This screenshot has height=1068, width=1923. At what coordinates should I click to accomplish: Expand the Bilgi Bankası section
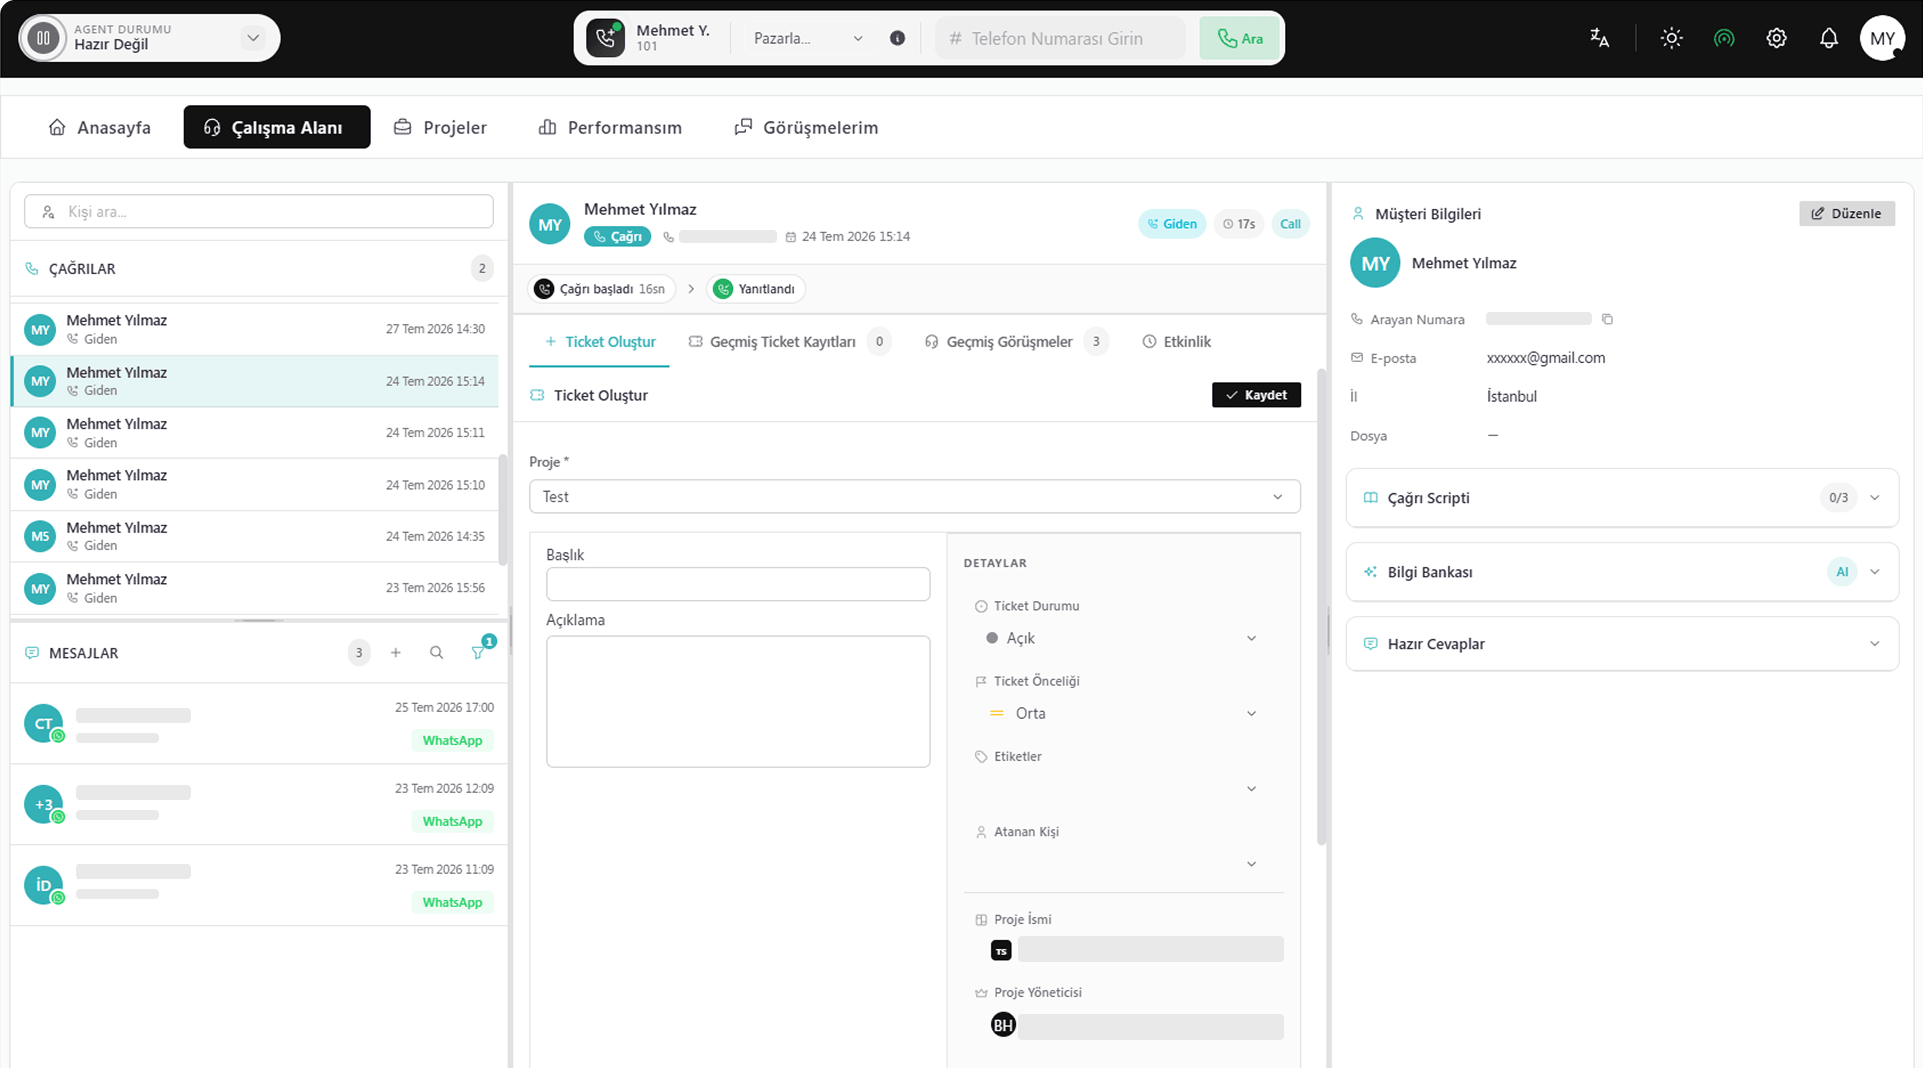point(1622,572)
